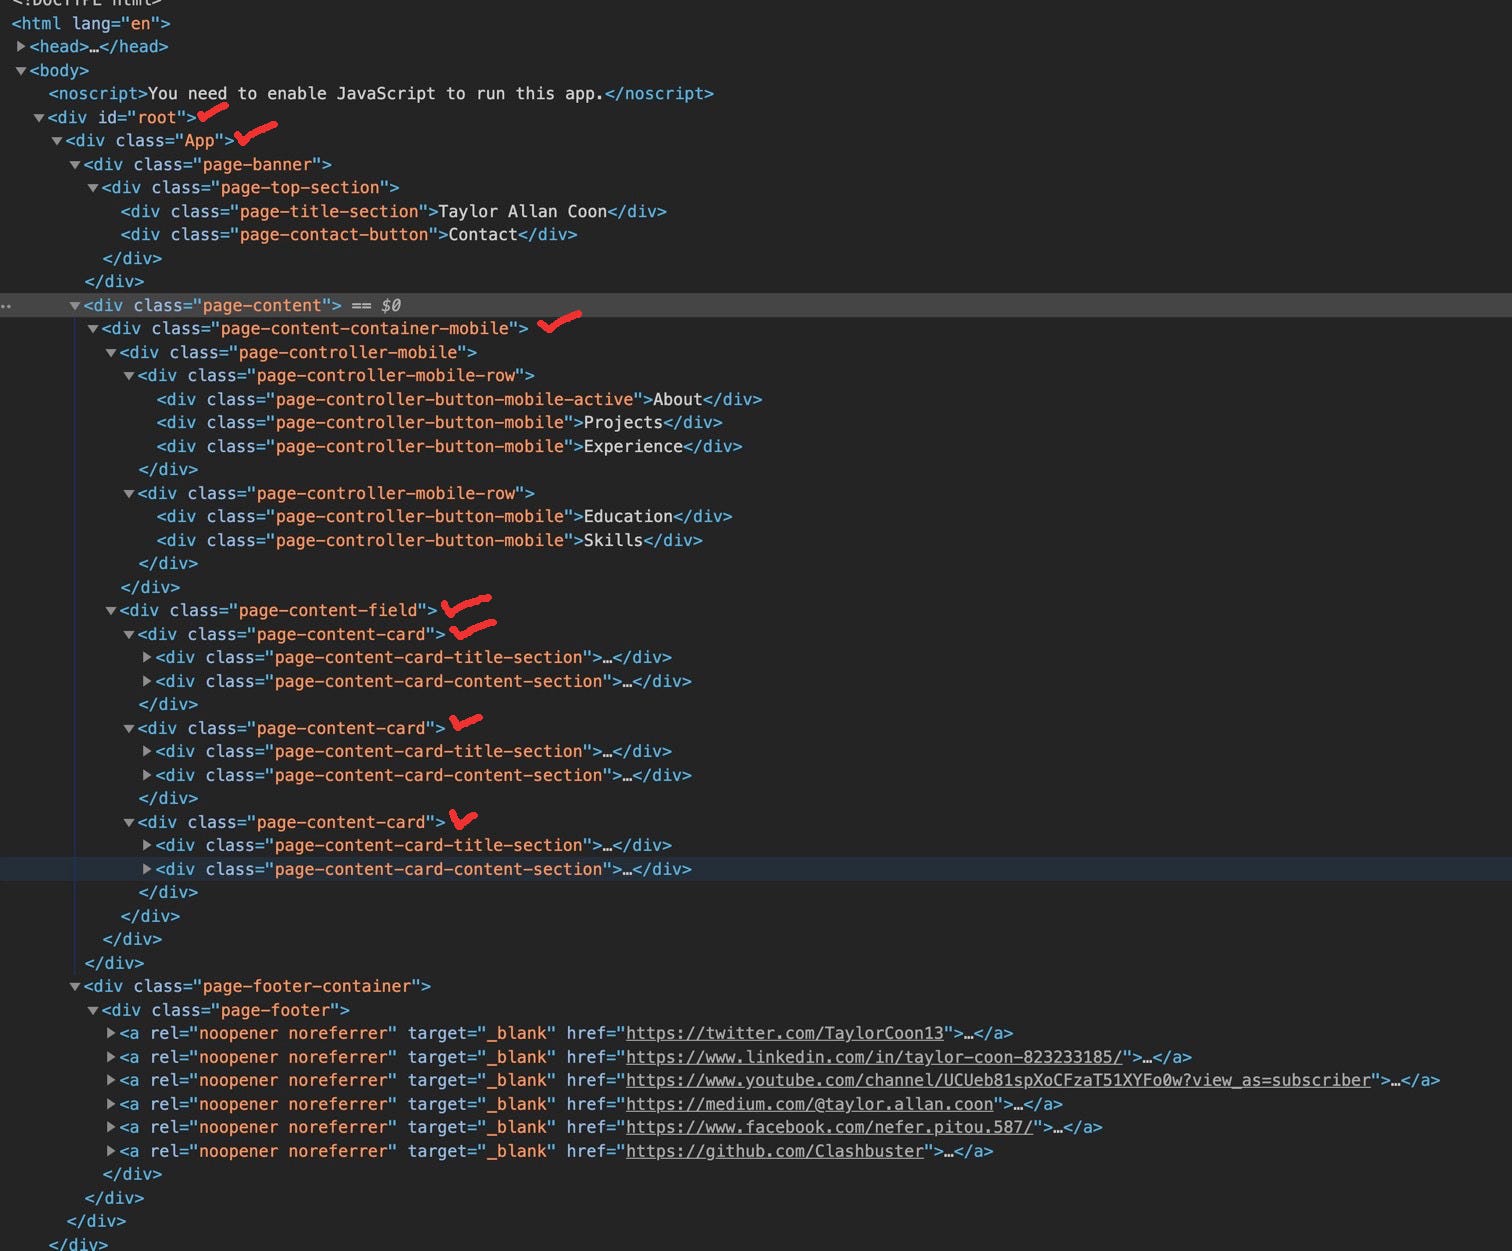Collapse the selected page-content div
Screen dimensions: 1512x1251
point(75,305)
